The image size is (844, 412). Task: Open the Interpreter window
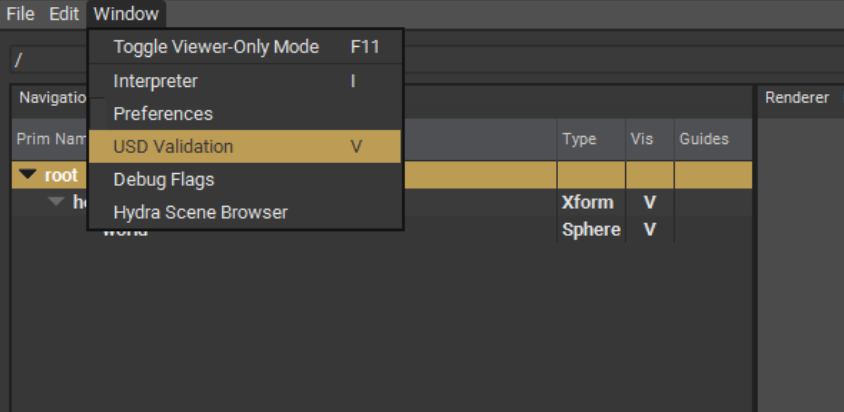156,81
